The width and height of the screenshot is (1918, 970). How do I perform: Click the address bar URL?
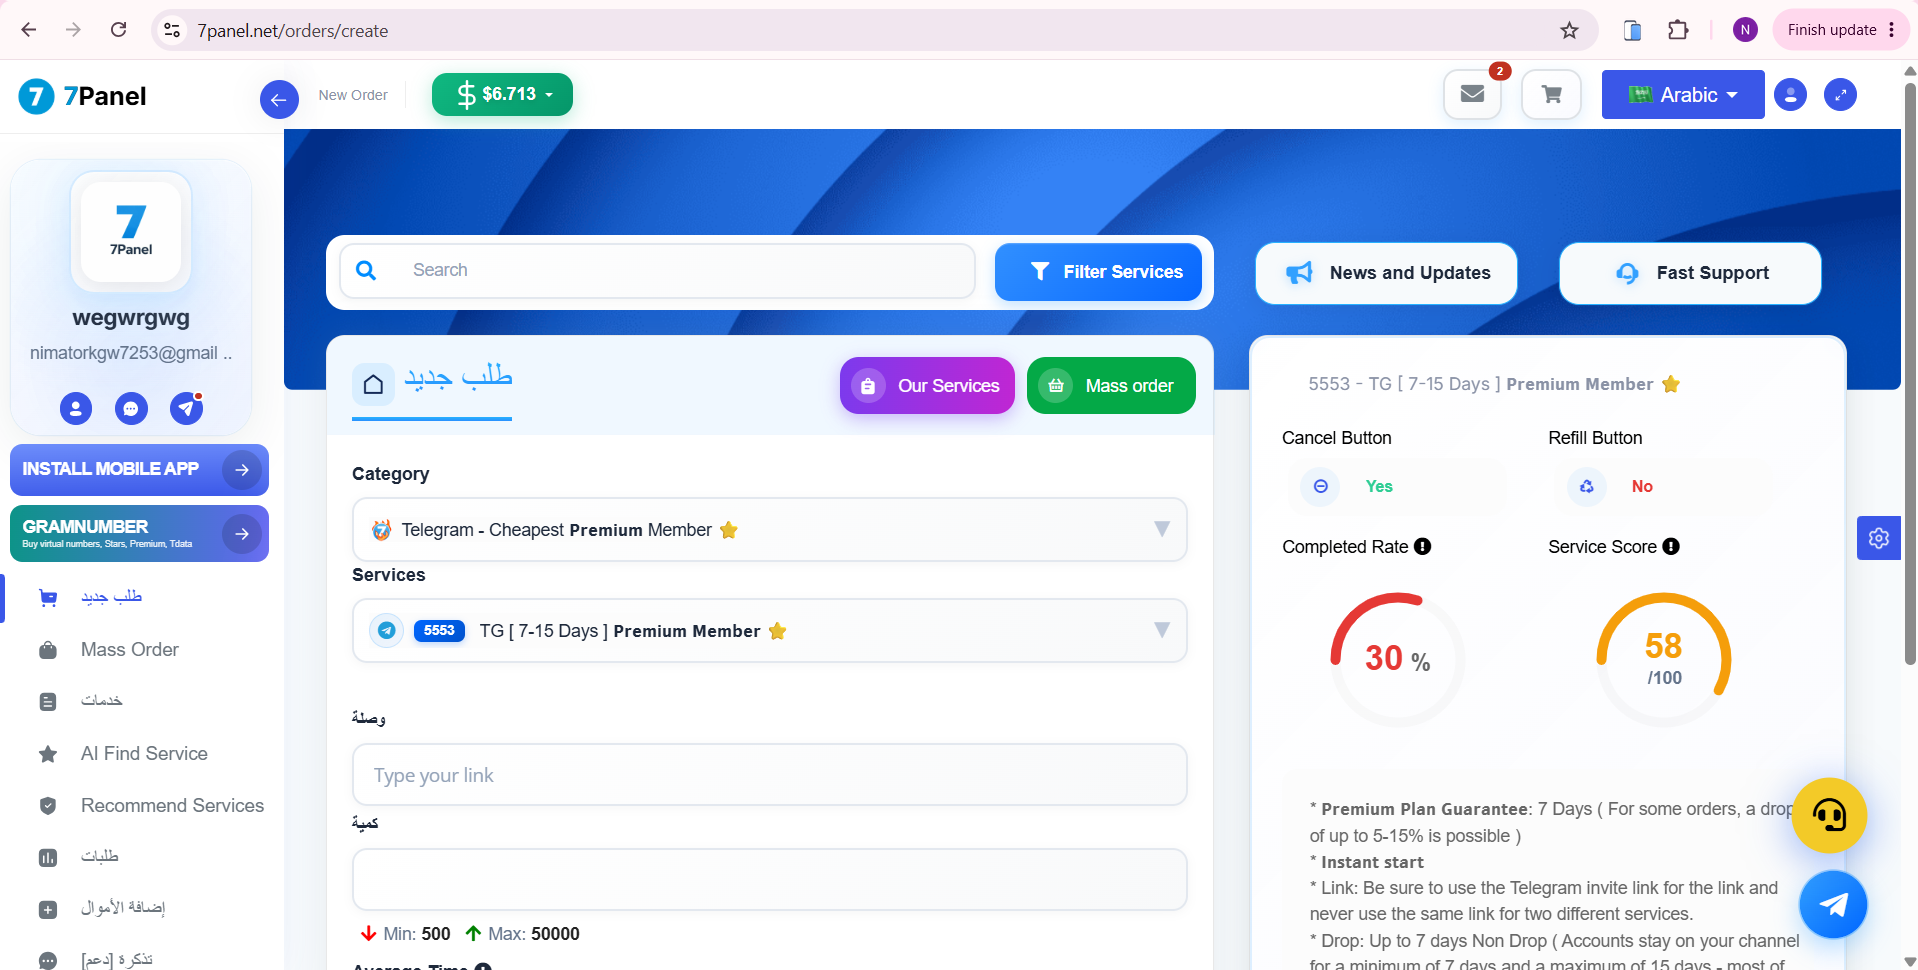coord(293,31)
